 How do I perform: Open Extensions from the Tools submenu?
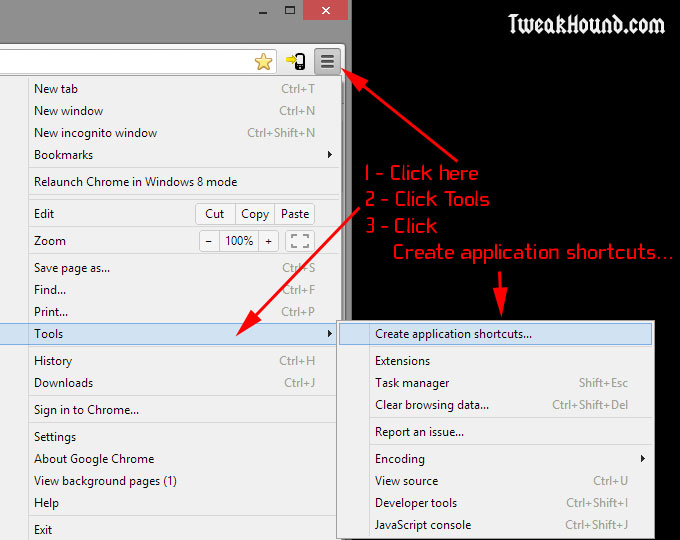coord(495,361)
